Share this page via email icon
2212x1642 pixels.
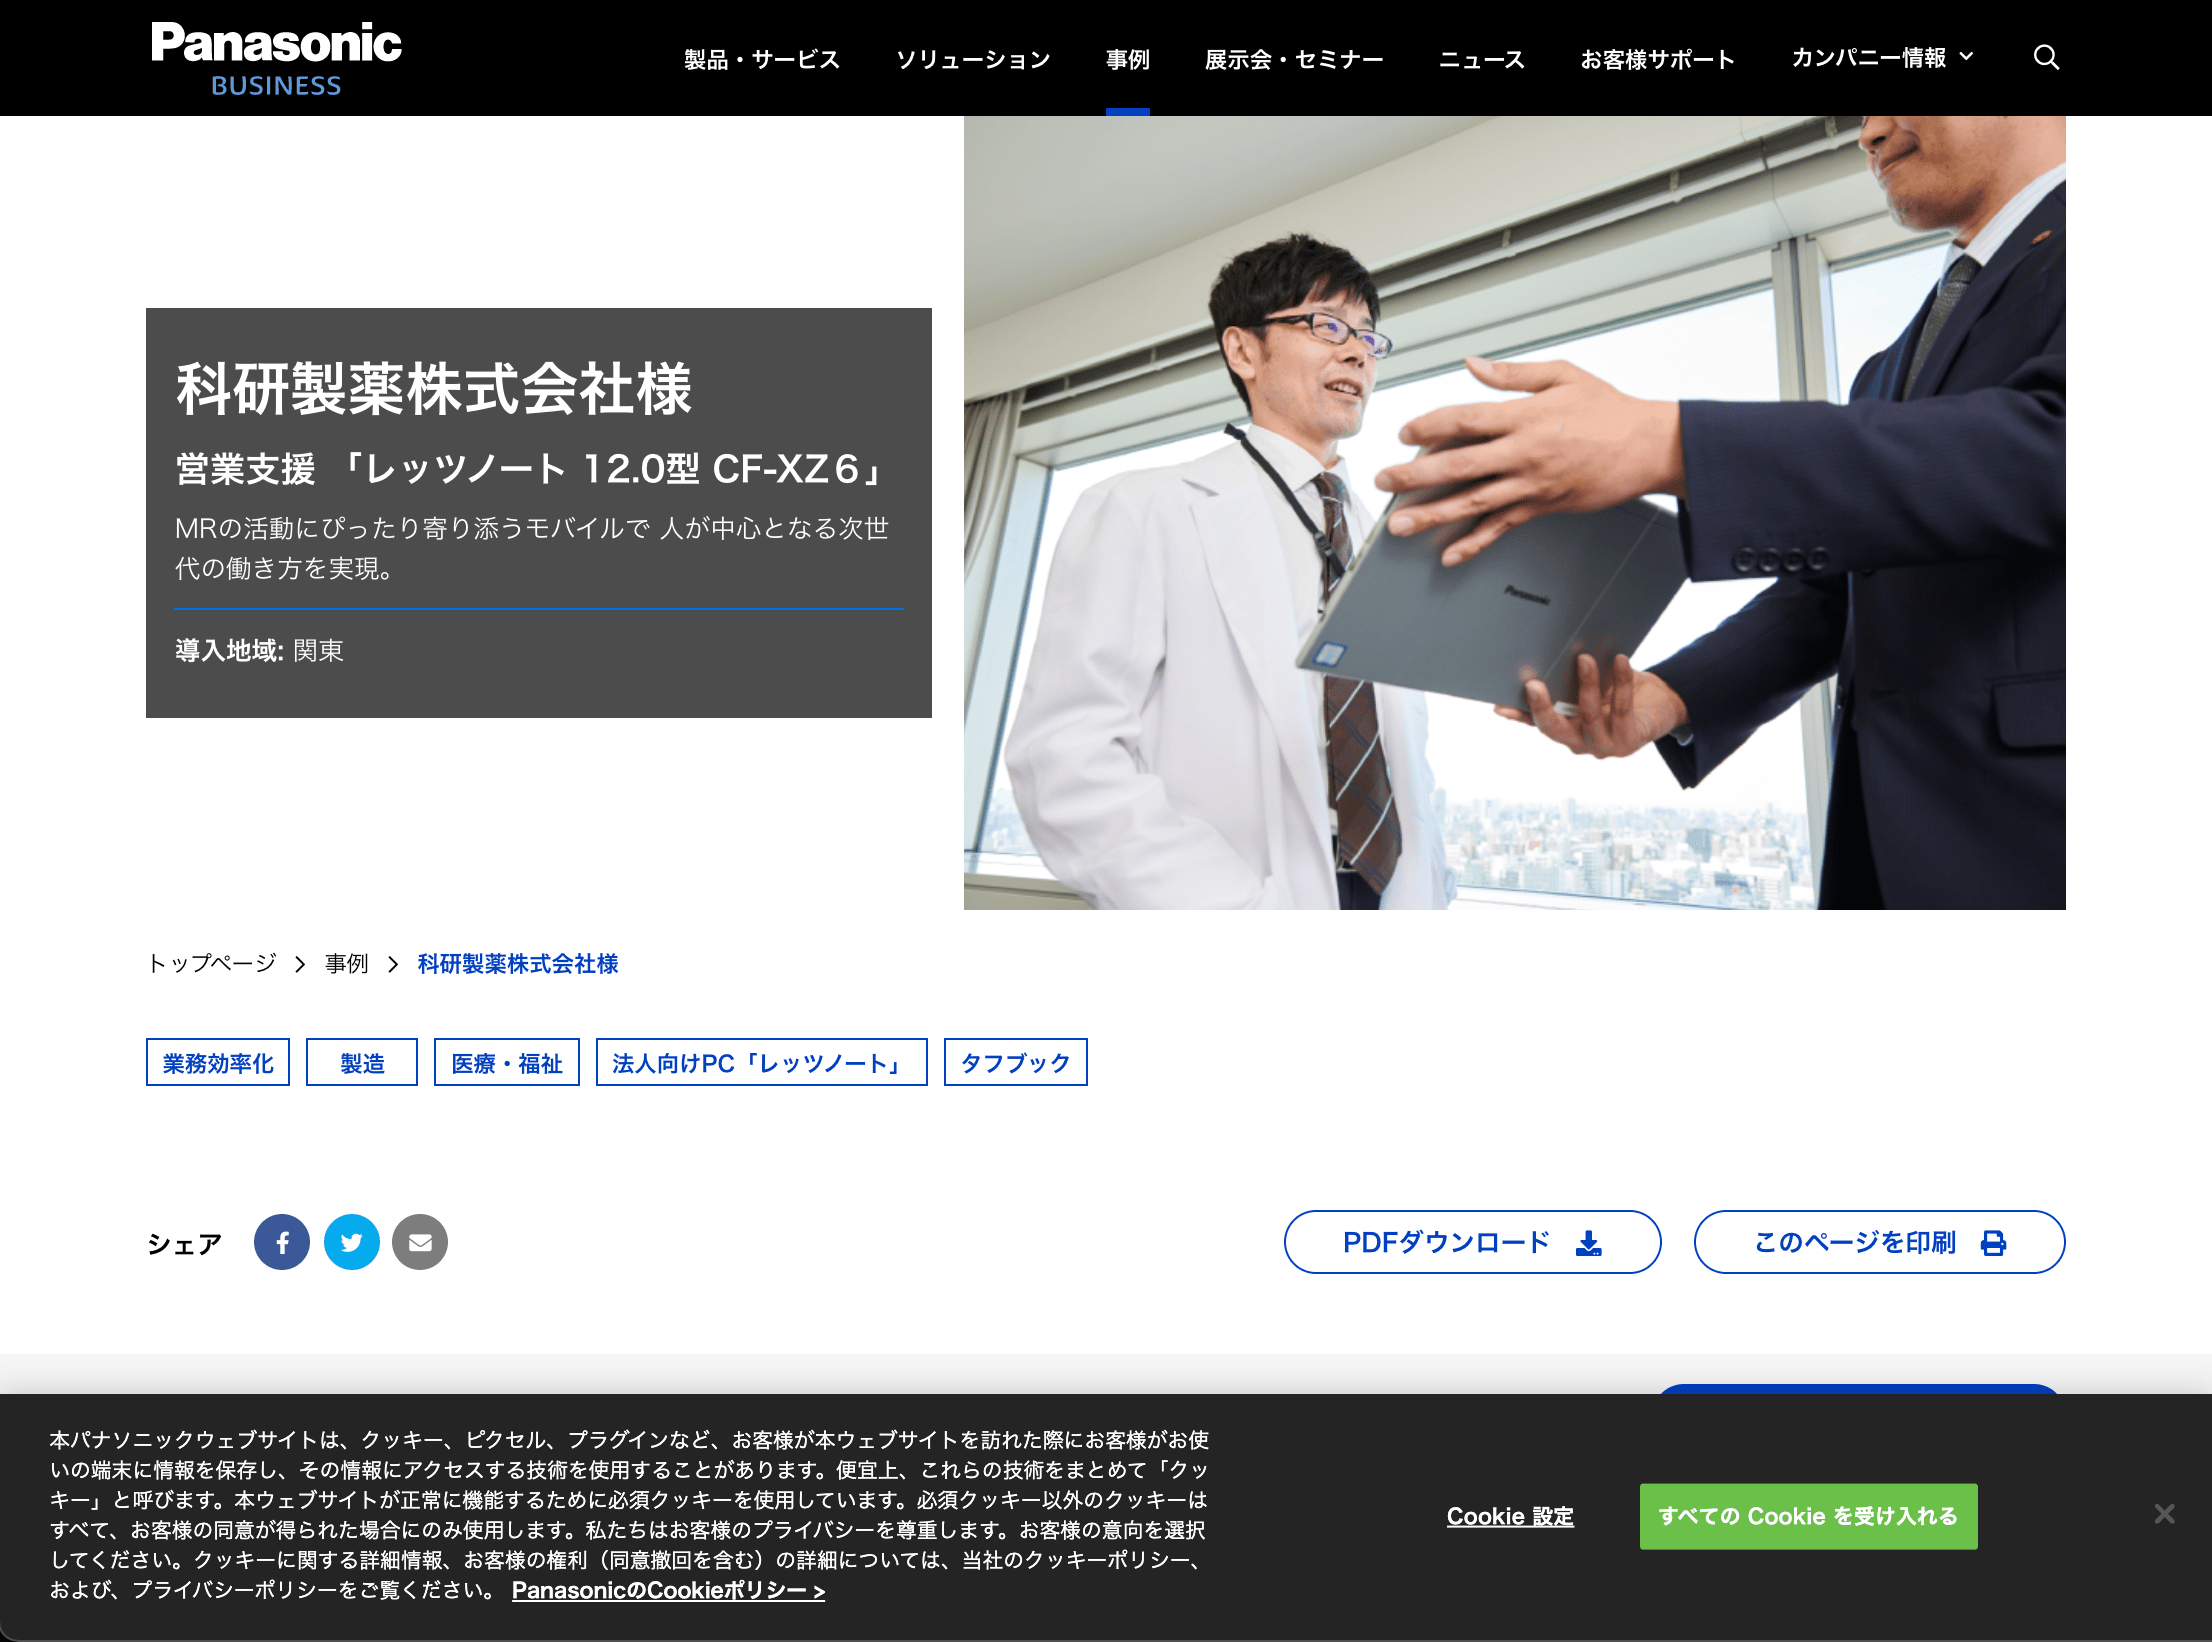tap(420, 1242)
